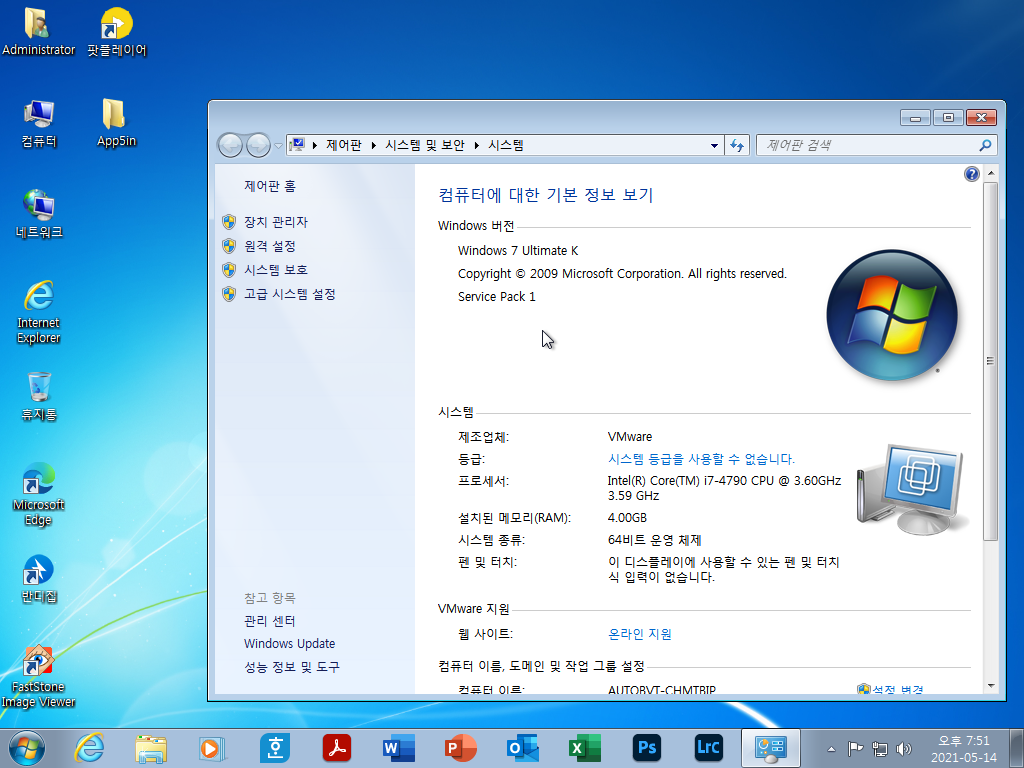Select Microsoft Edge desktop shortcut
This screenshot has height=768, width=1024.
[x=39, y=494]
